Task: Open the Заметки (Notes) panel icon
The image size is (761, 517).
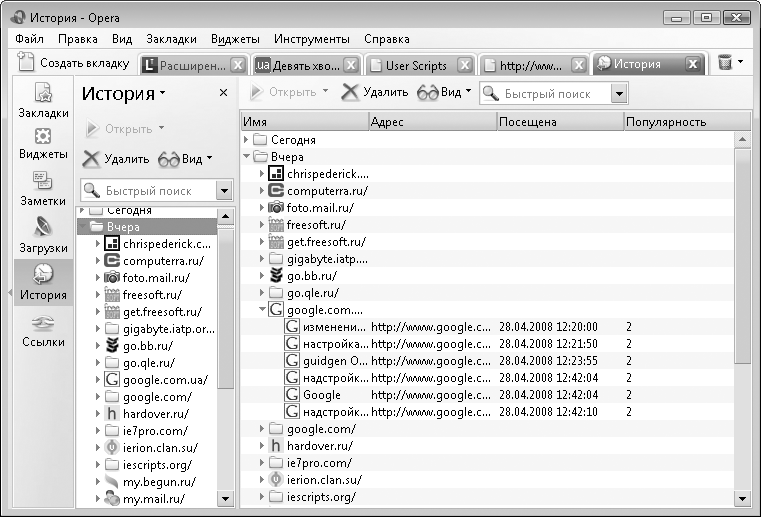Action: pos(43,188)
